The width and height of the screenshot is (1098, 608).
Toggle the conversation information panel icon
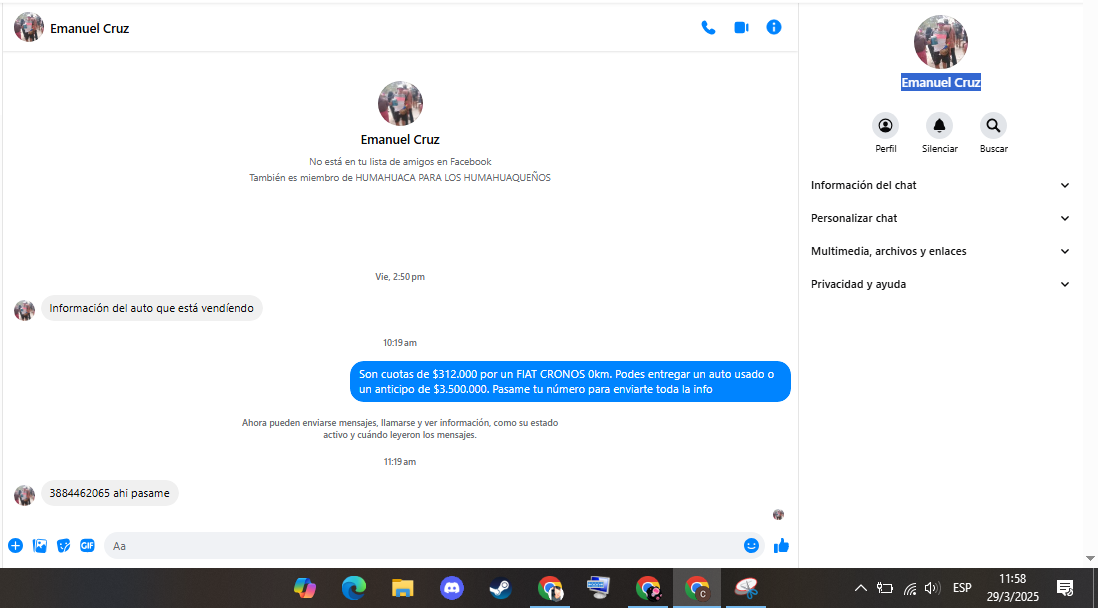(x=774, y=28)
